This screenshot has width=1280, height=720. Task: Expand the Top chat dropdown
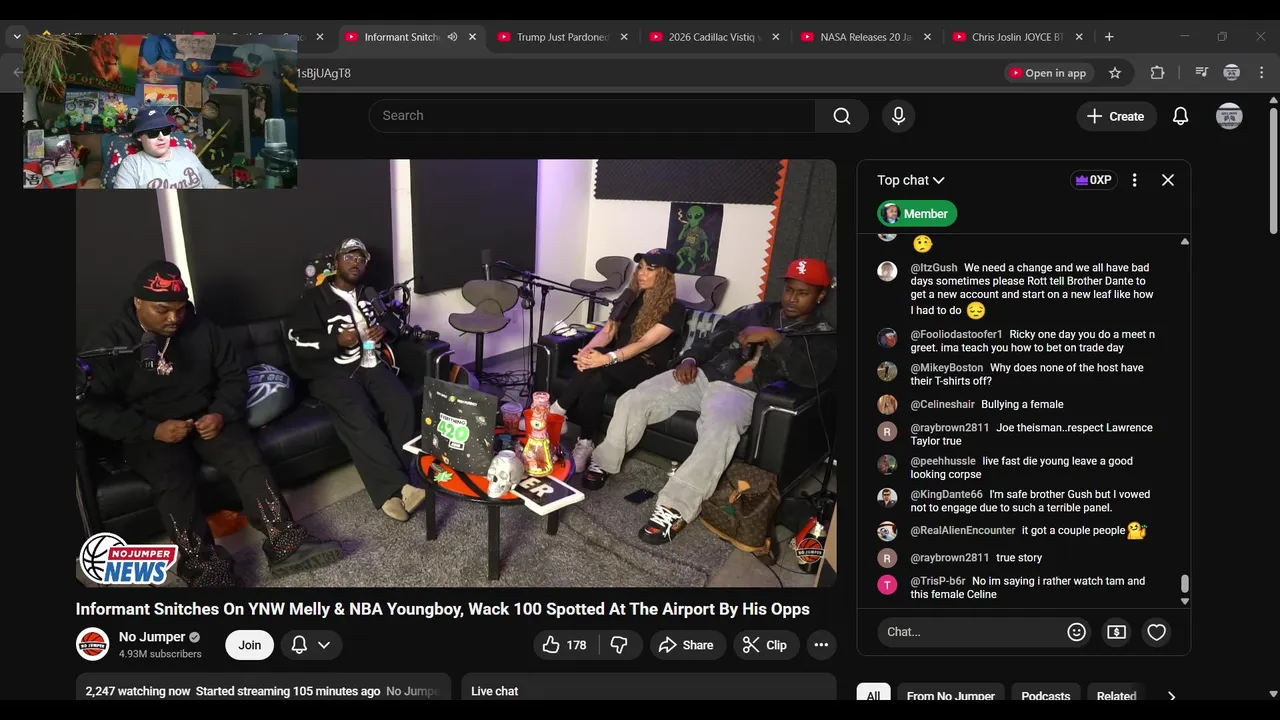(x=911, y=180)
